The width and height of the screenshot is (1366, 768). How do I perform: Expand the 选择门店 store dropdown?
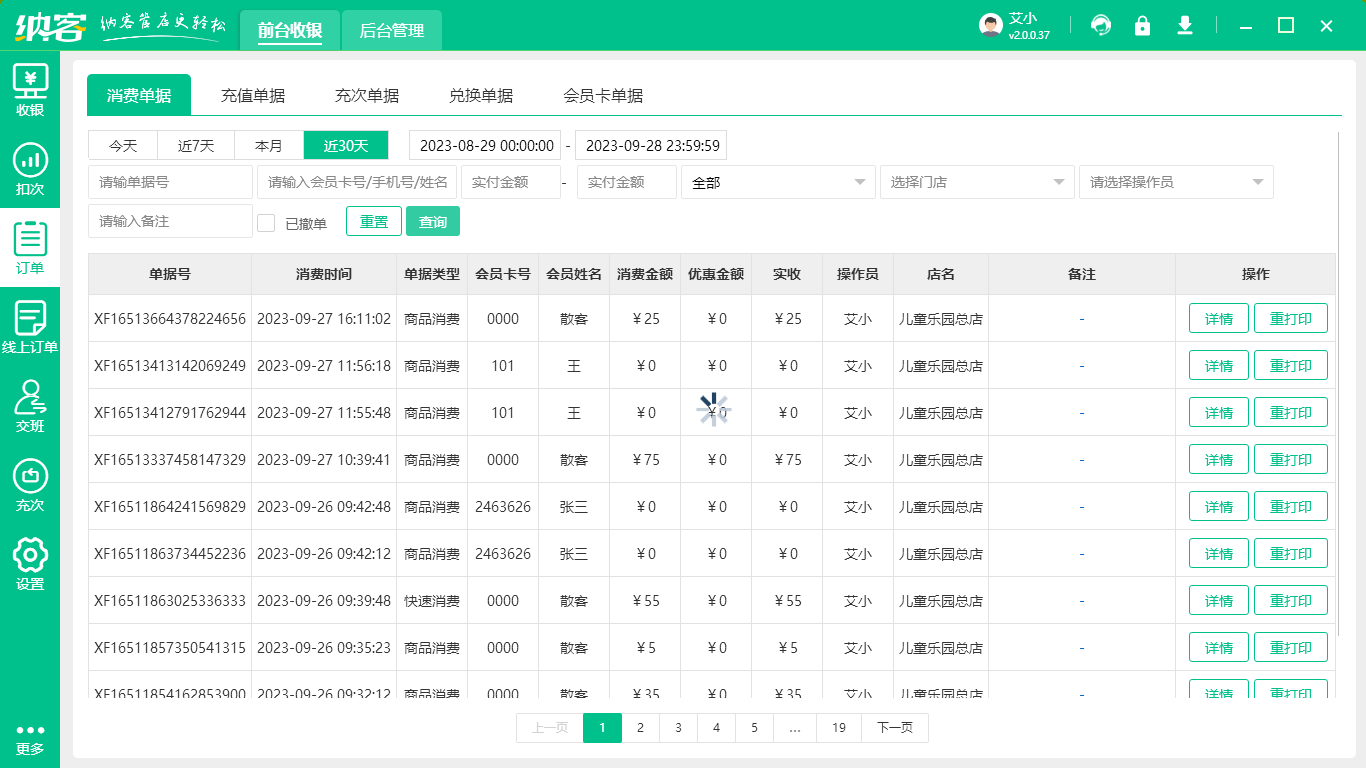click(x=976, y=182)
